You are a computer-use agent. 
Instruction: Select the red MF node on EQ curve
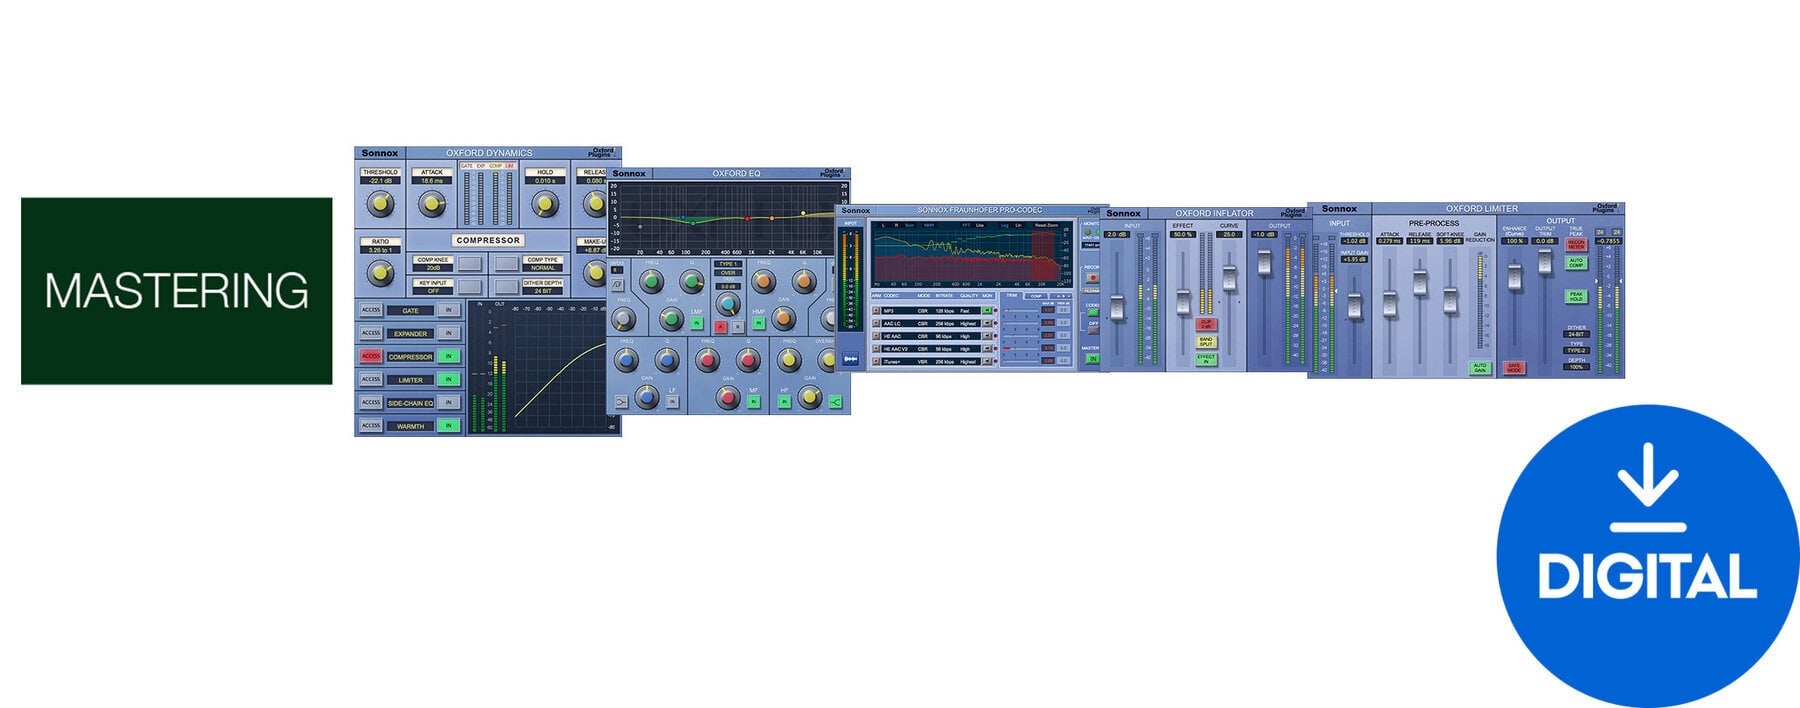(747, 218)
